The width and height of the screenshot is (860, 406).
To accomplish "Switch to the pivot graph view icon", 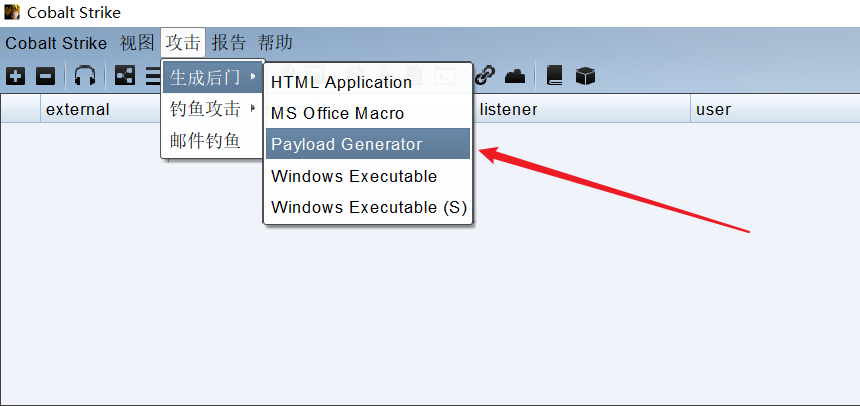I will coord(124,76).
